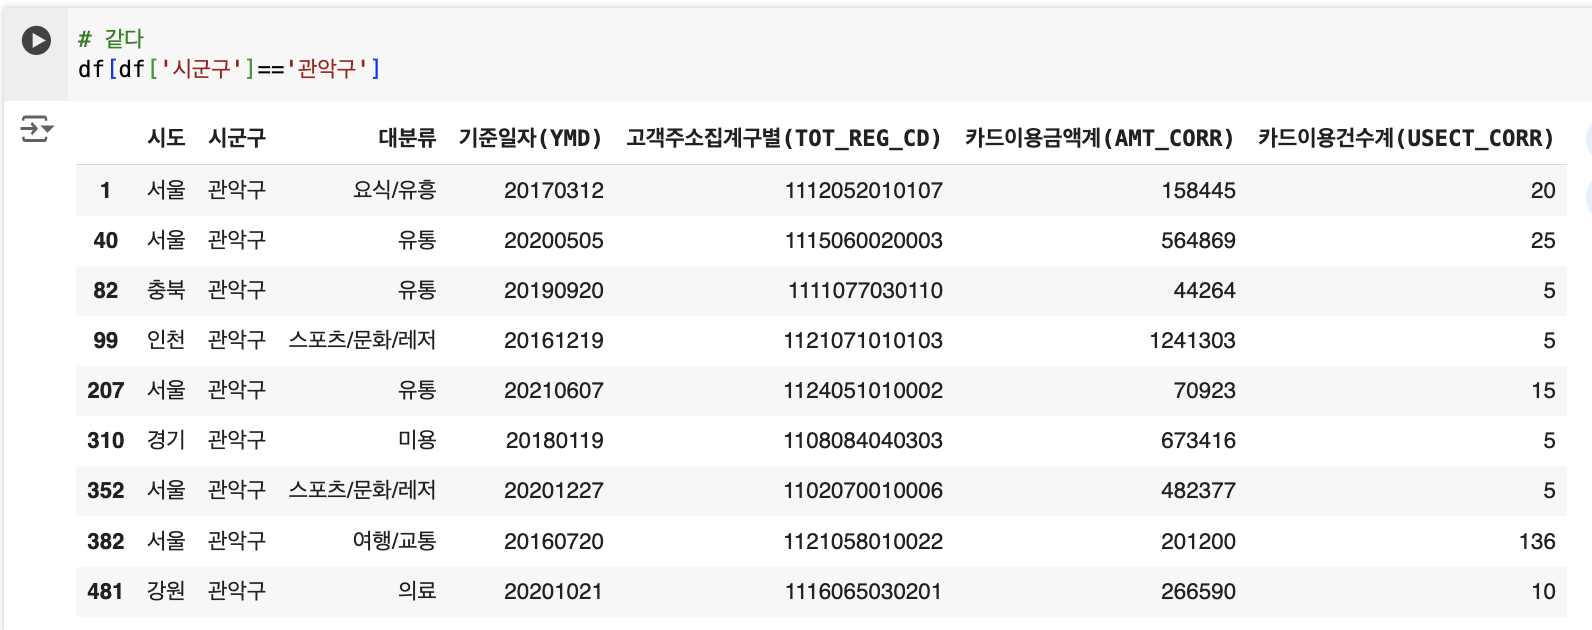Select the 대분류 column header
The image size is (1592, 630).
(407, 138)
